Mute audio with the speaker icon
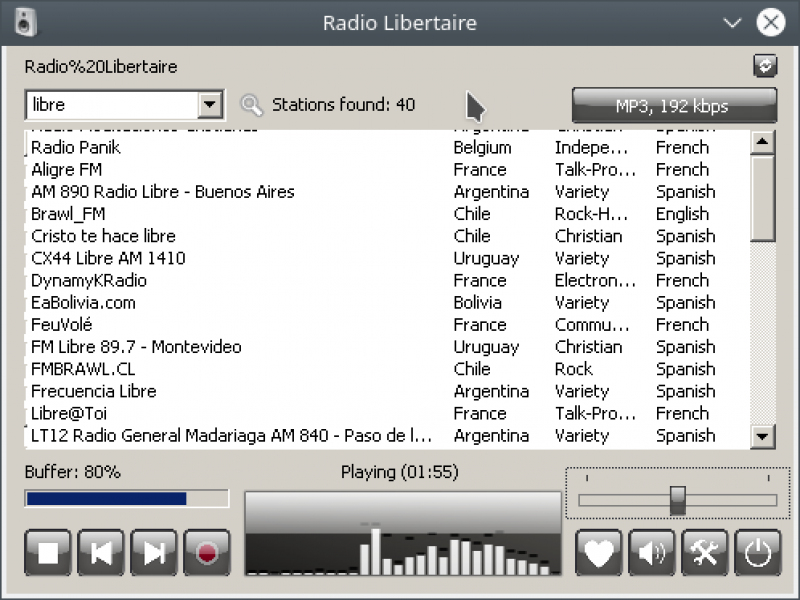800x600 pixels. (652, 552)
